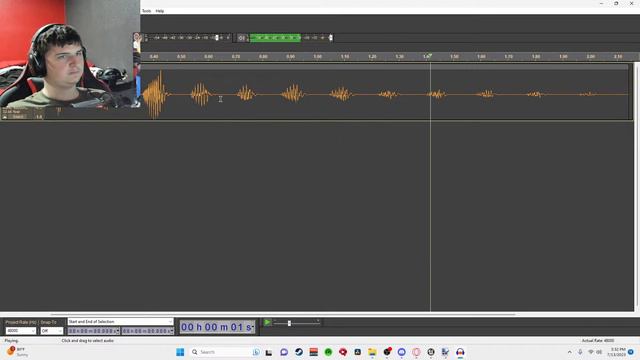Open the Copilot icon beside Search
The image size is (640, 360).
point(256,352)
